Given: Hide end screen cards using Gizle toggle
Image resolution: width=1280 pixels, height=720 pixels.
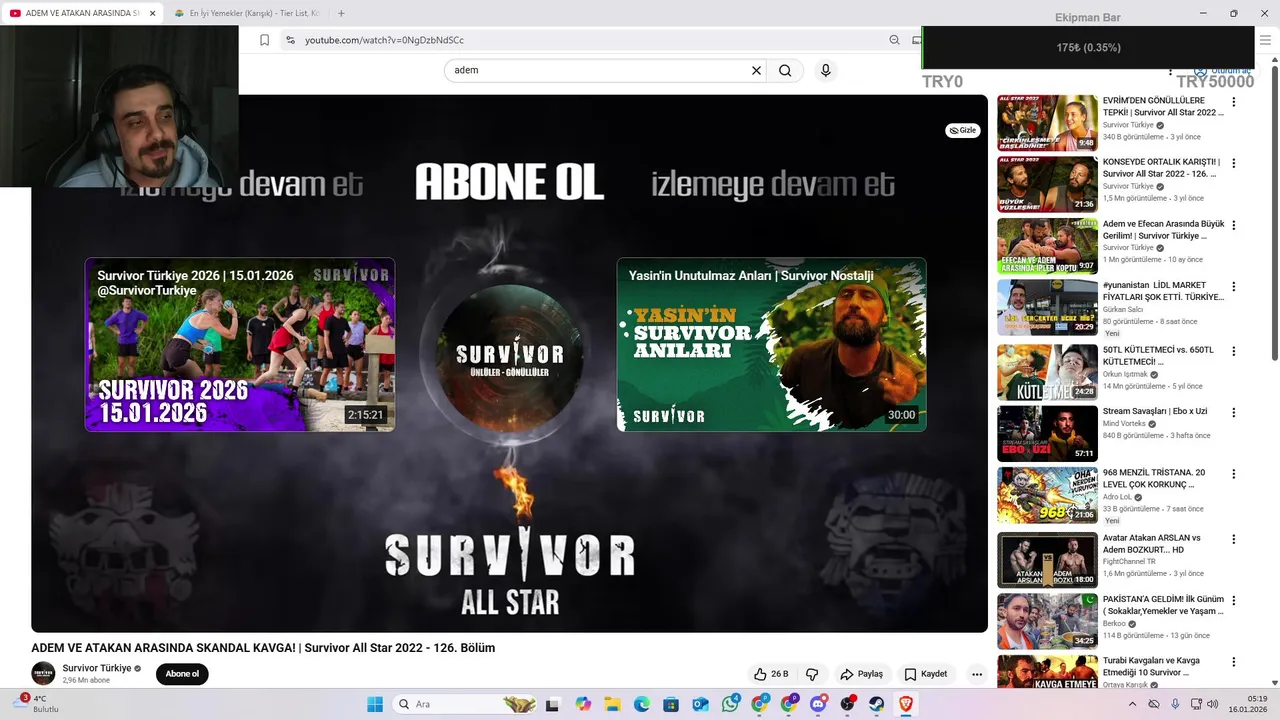Looking at the screenshot, I should [x=963, y=130].
